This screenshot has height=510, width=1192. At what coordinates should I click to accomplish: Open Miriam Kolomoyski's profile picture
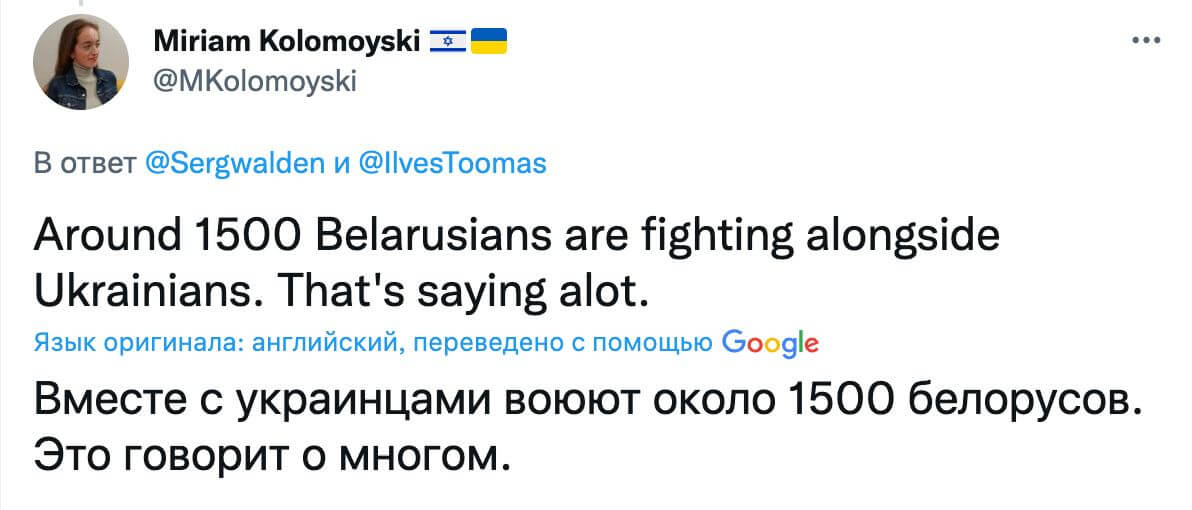[x=82, y=62]
